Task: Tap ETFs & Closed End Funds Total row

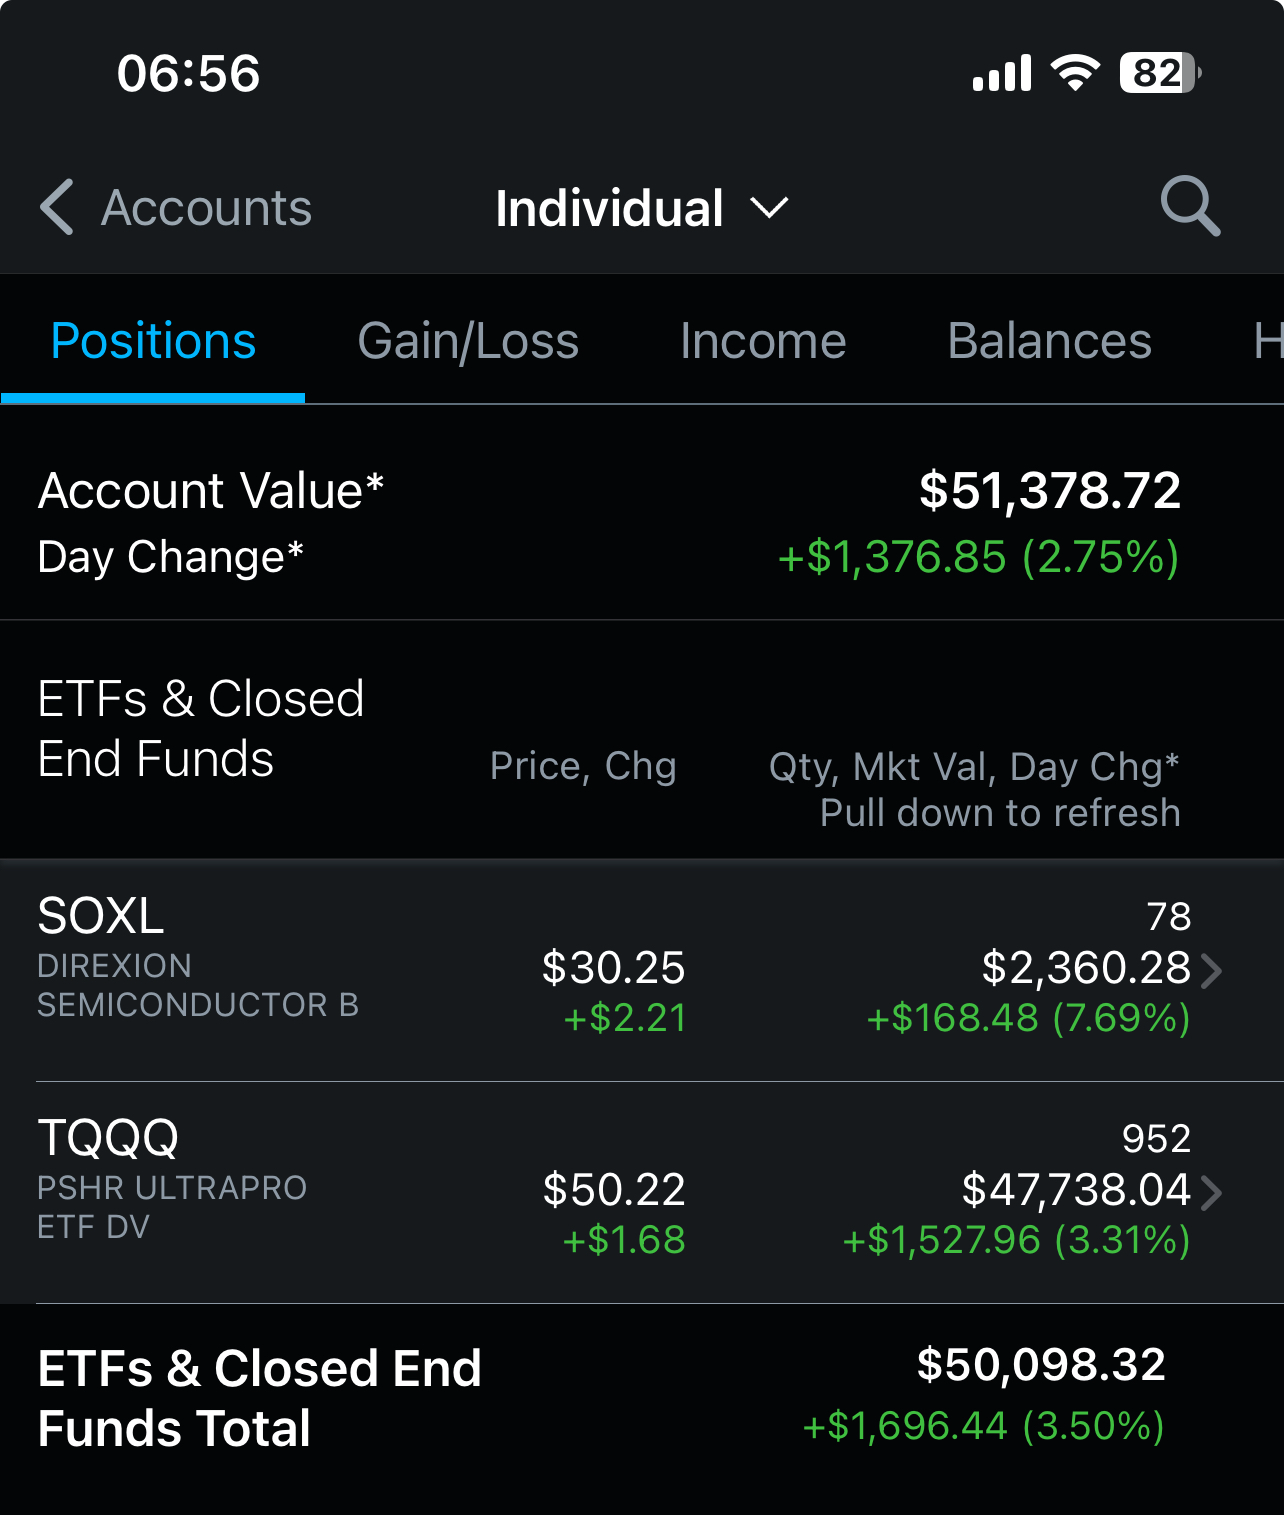Action: click(640, 1397)
